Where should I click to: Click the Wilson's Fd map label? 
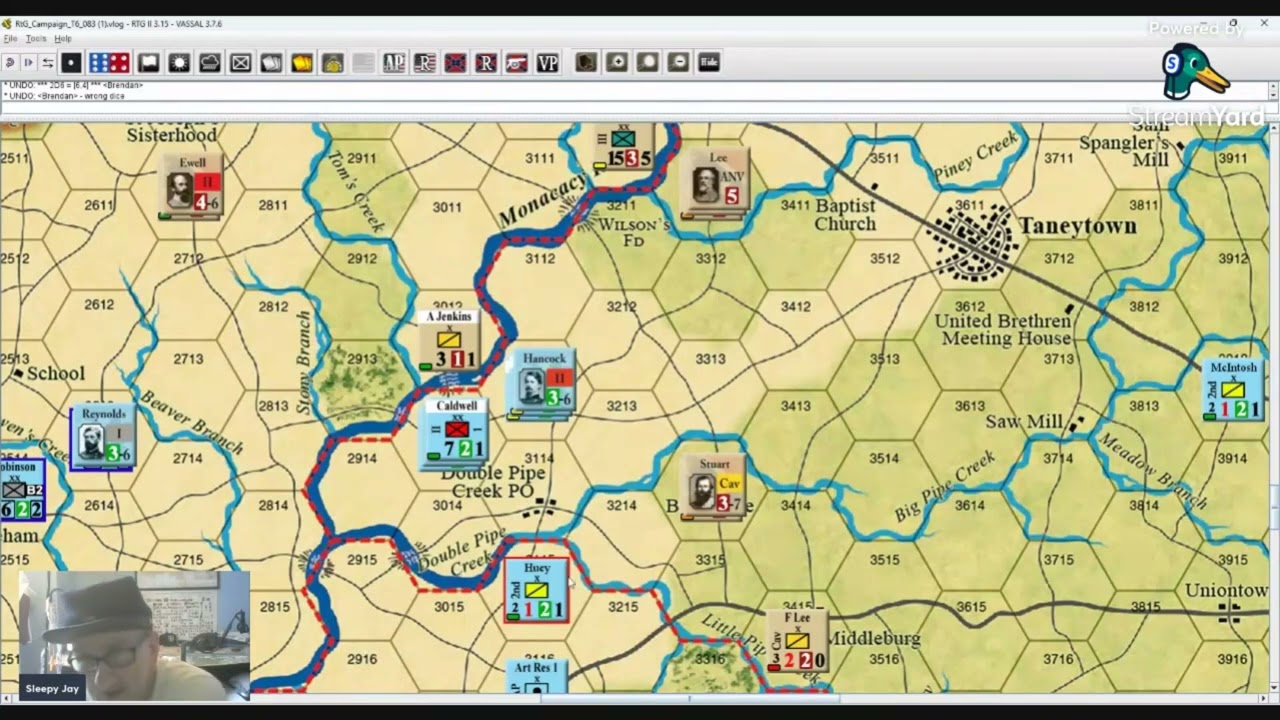click(634, 232)
